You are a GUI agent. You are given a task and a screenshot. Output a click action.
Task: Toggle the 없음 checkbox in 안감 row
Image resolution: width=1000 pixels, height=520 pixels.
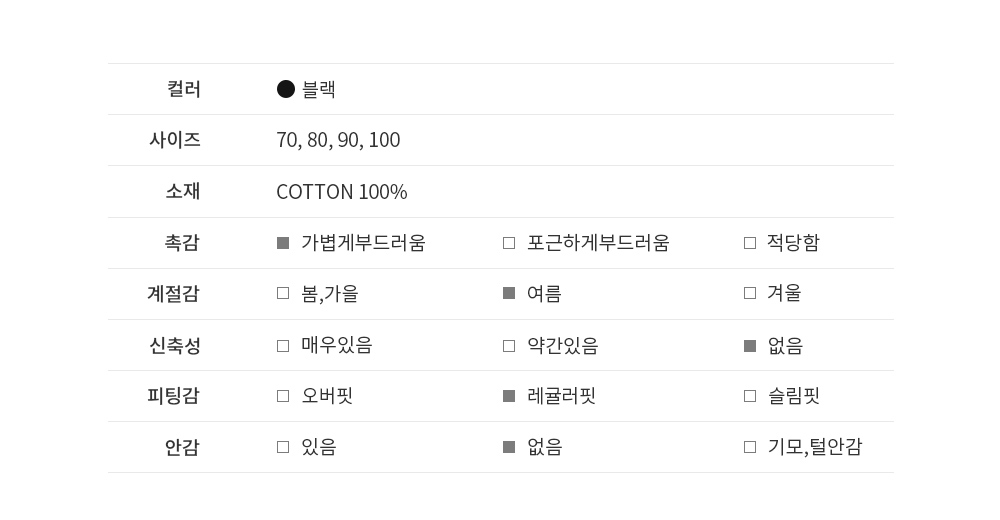[509, 447]
